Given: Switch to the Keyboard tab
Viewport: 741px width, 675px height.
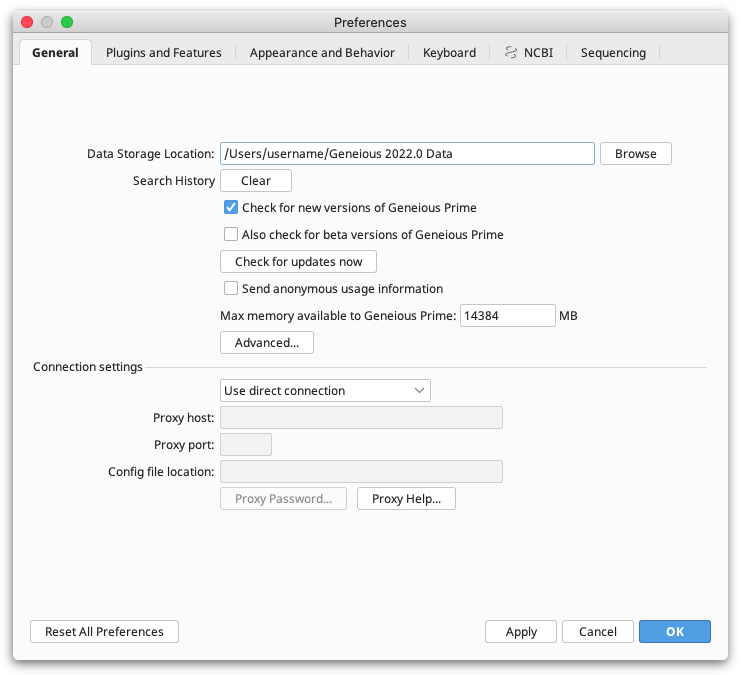Looking at the screenshot, I should (x=449, y=52).
